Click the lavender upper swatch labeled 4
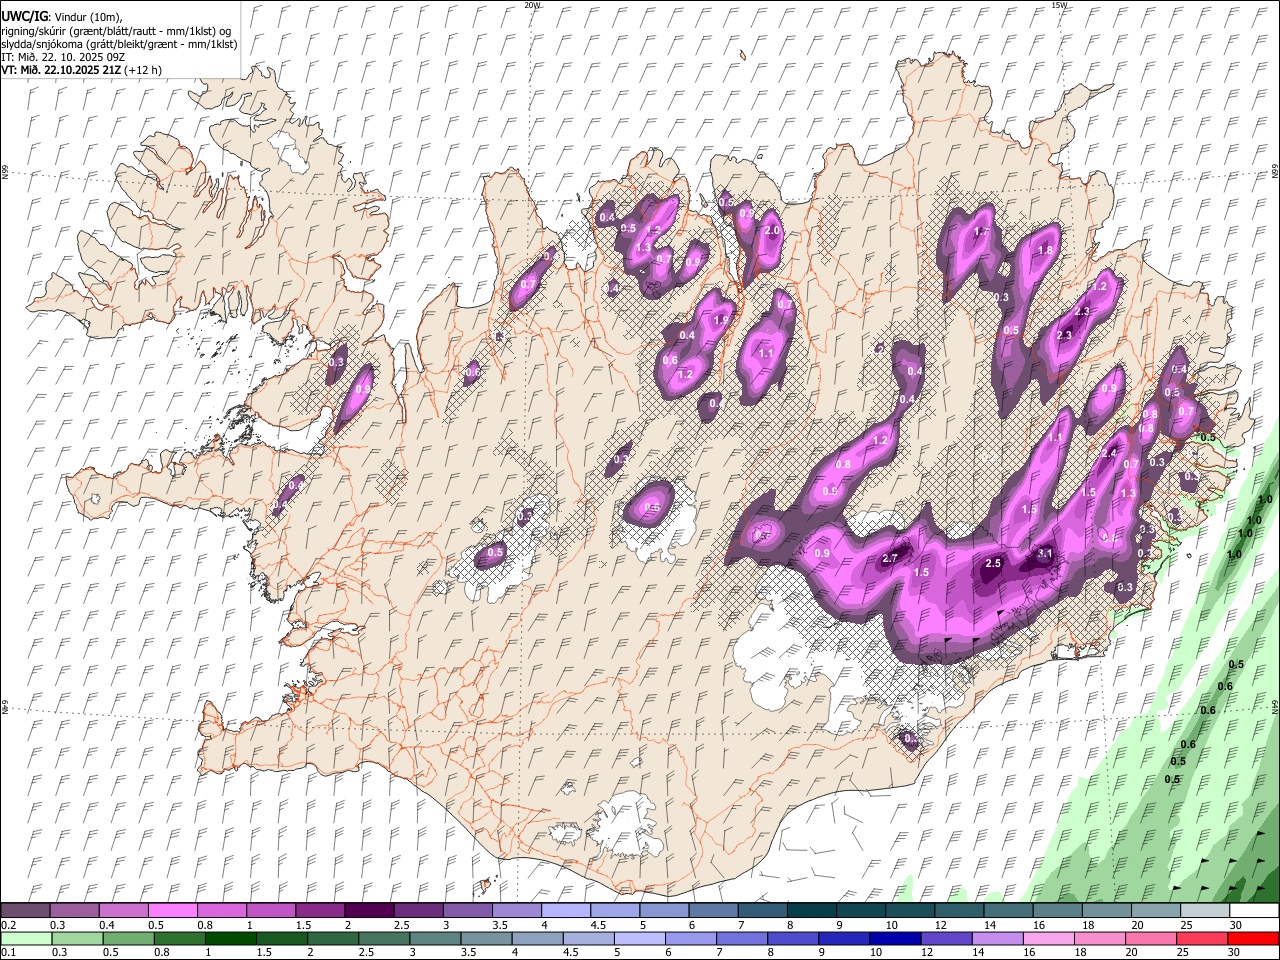The image size is (1280, 960). 564,911
